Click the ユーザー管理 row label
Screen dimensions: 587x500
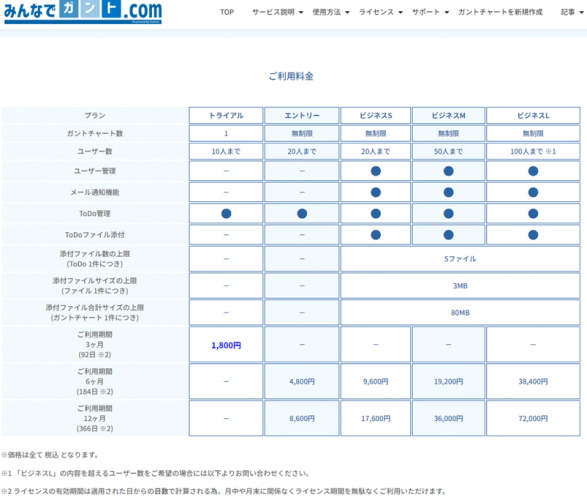pos(95,171)
